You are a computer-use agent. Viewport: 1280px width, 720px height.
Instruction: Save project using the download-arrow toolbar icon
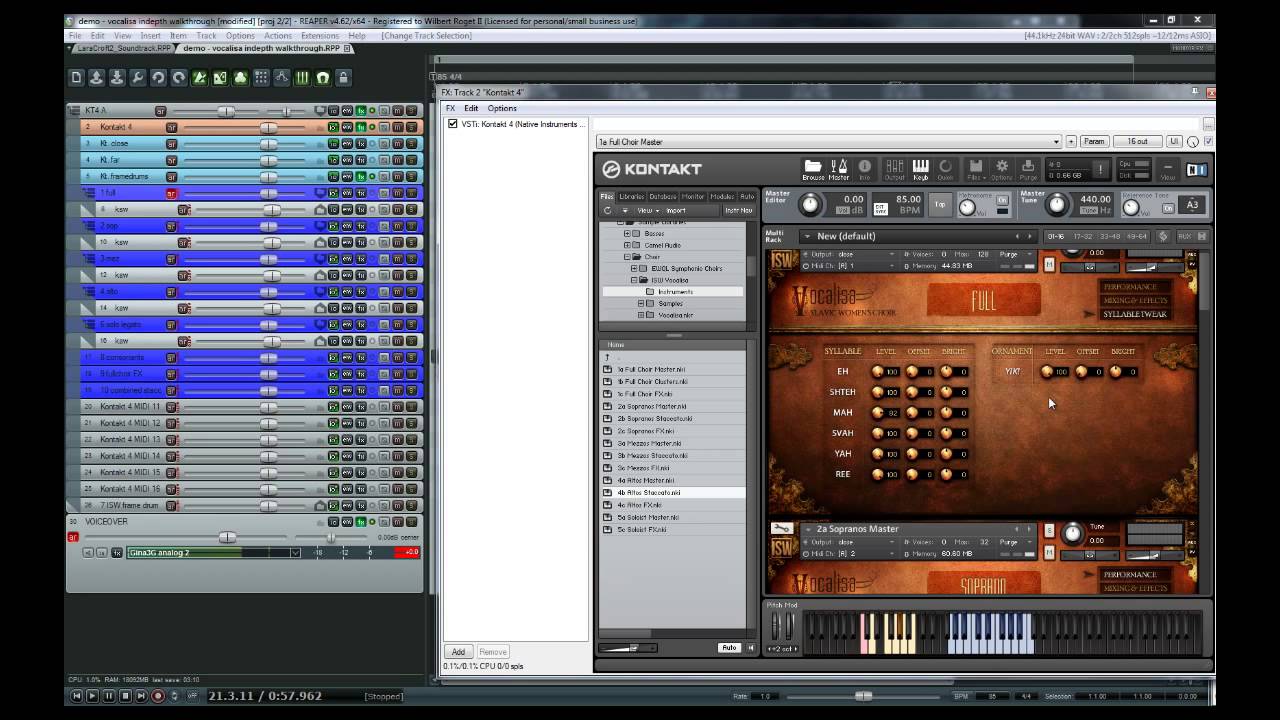pyautogui.click(x=117, y=77)
